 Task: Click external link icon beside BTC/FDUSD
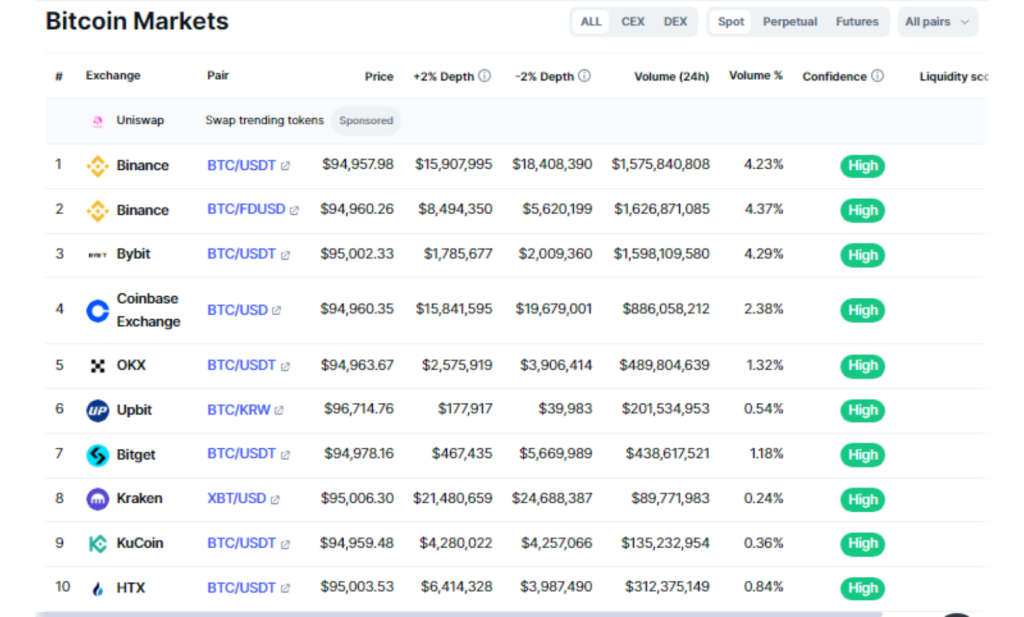[294, 210]
